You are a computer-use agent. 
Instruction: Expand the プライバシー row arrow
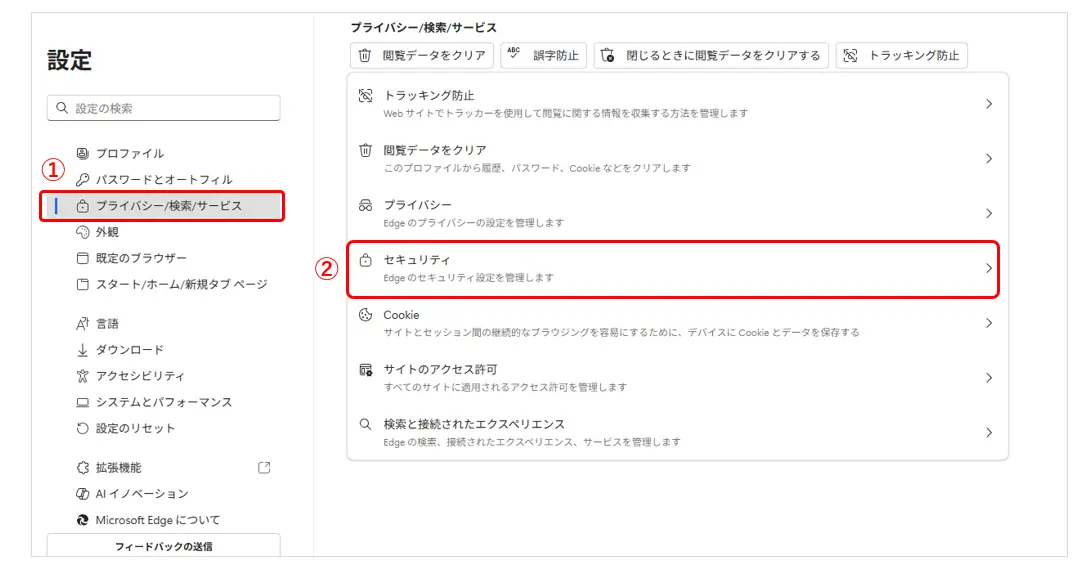click(988, 213)
